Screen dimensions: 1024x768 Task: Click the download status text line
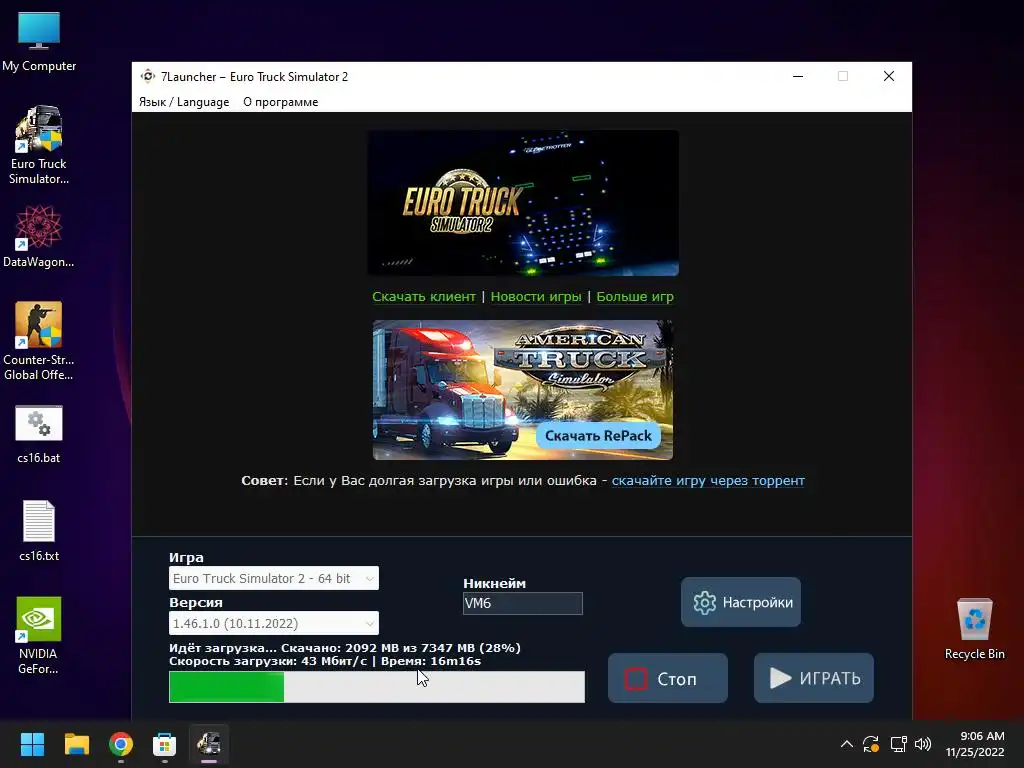[x=345, y=648]
